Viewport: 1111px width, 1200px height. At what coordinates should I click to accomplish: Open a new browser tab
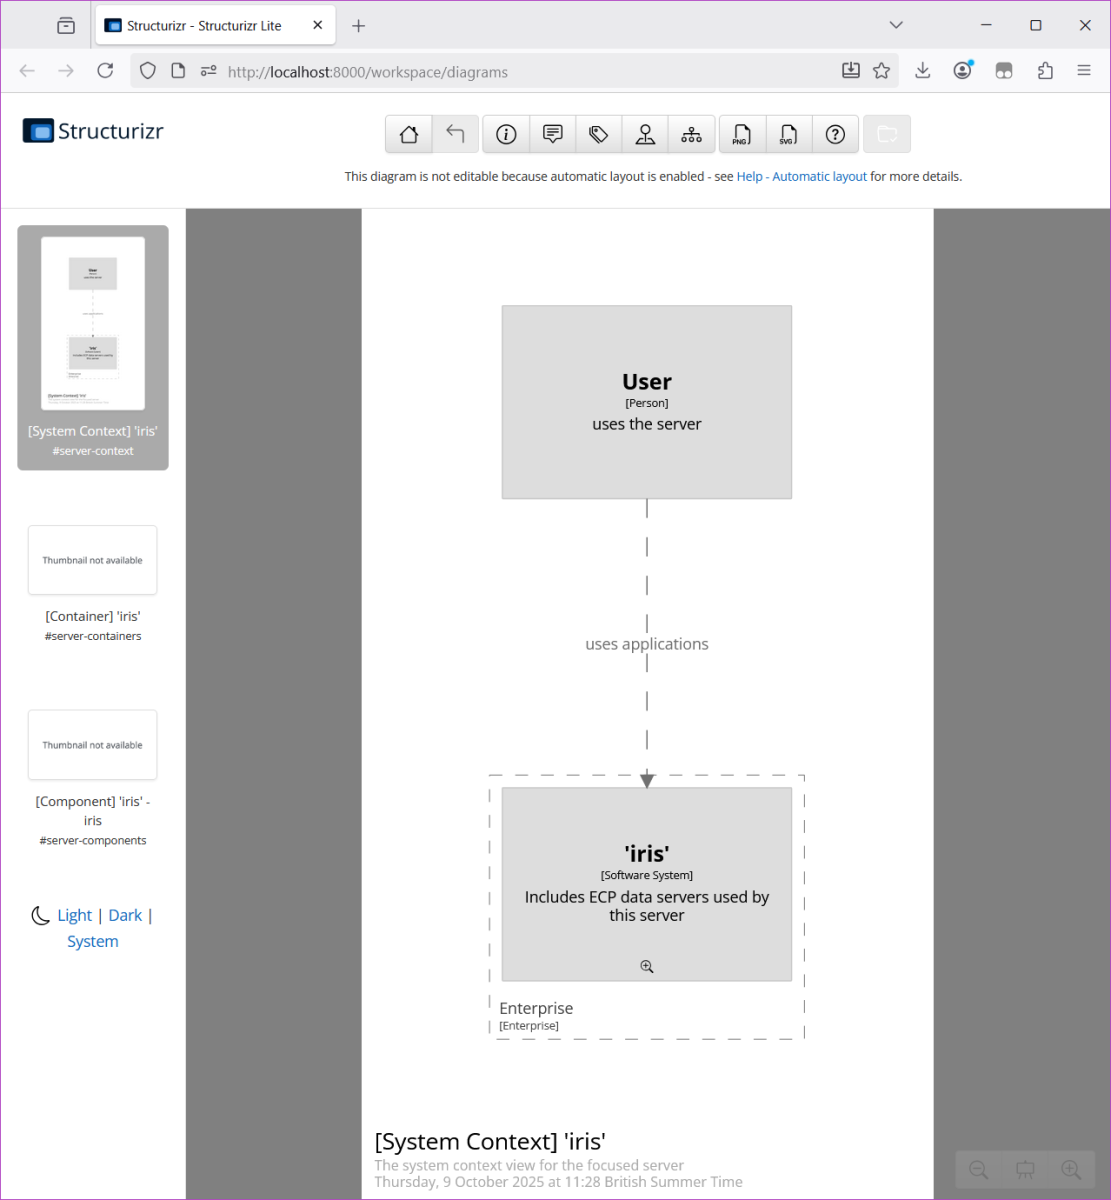pyautogui.click(x=359, y=26)
